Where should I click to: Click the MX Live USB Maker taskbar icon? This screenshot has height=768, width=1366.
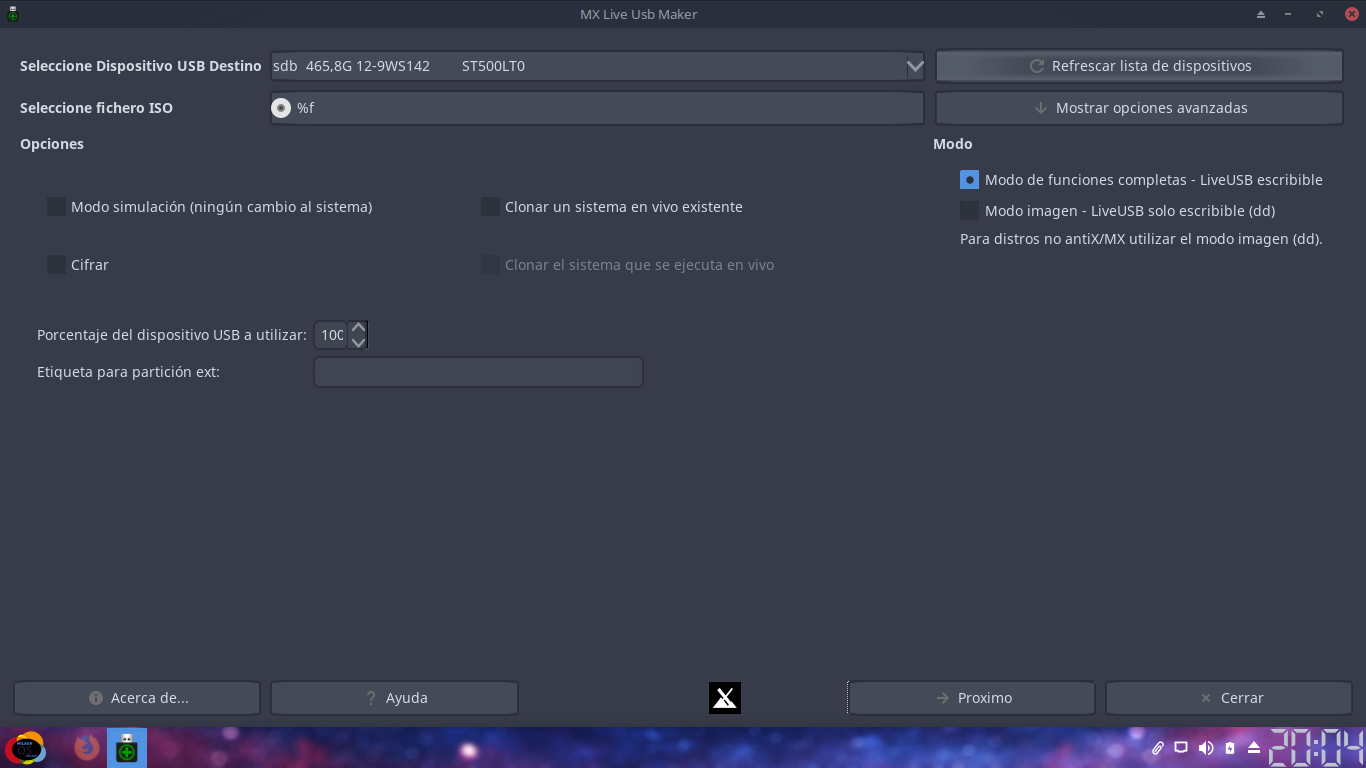tap(127, 748)
